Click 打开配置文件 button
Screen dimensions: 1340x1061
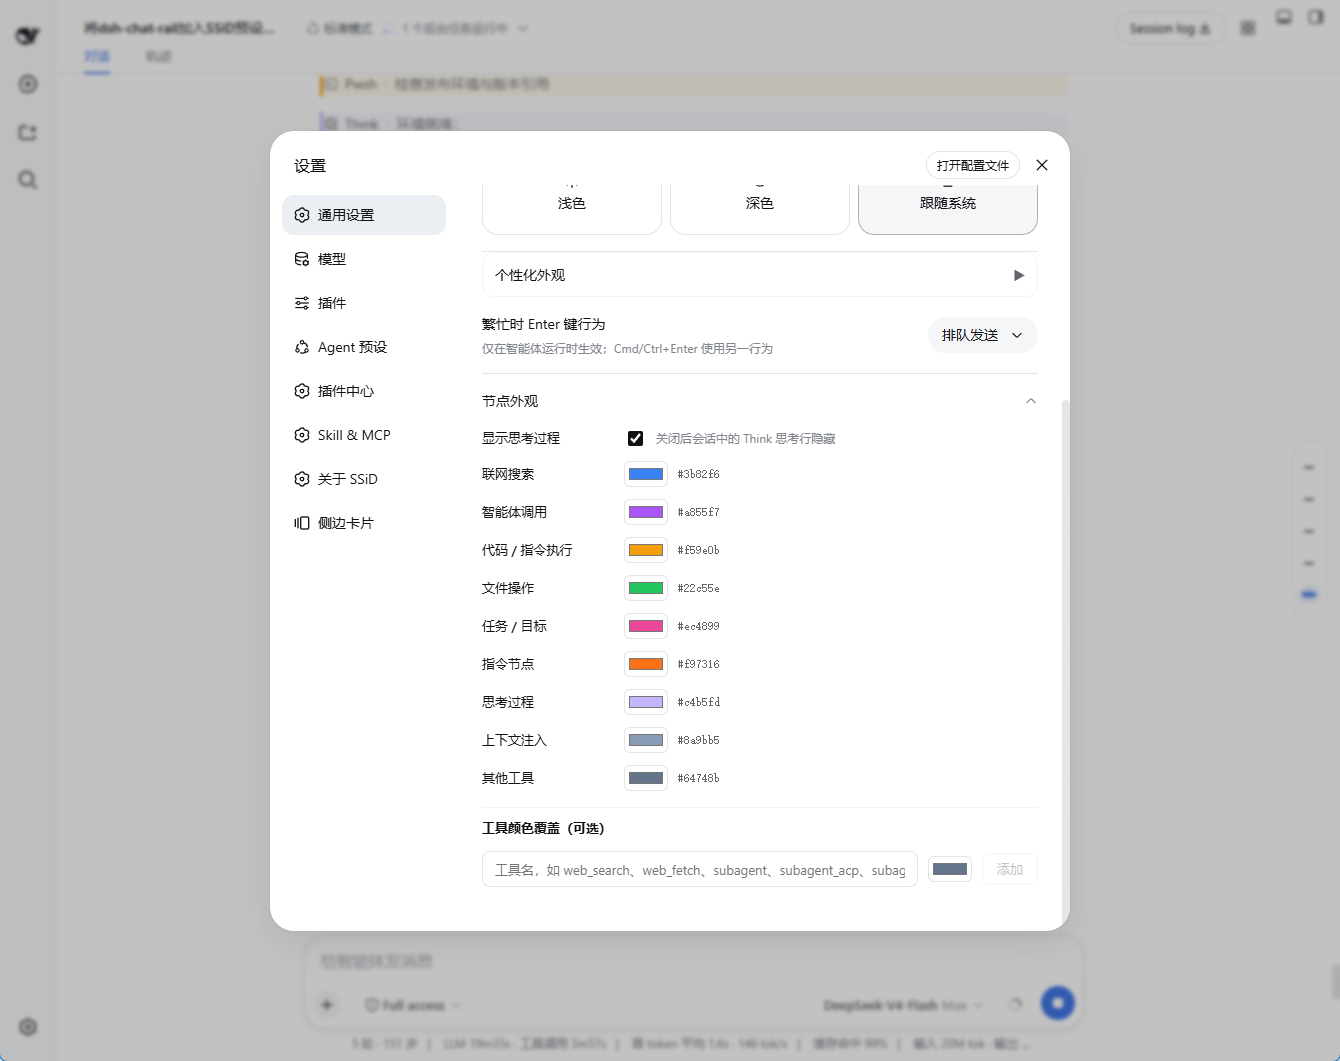(x=973, y=165)
